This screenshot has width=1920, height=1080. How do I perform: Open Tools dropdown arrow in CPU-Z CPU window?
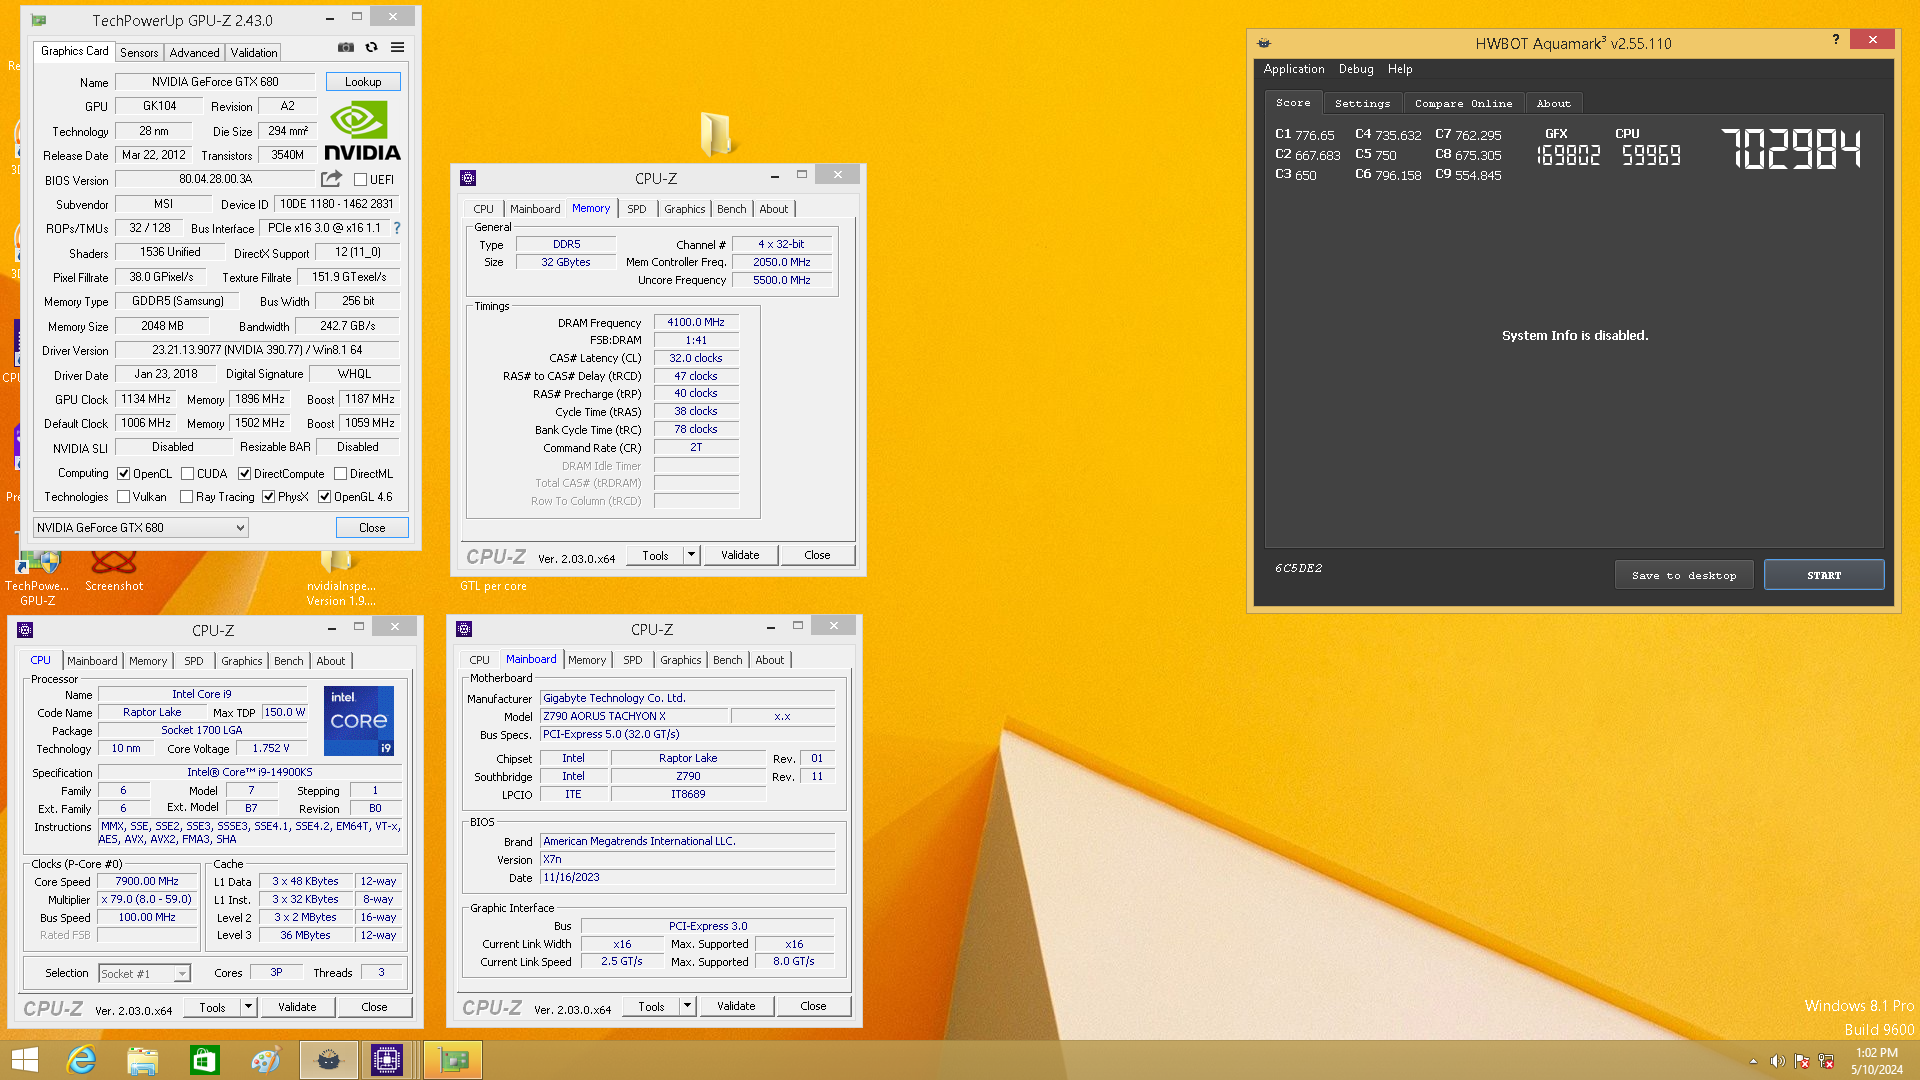click(248, 1007)
